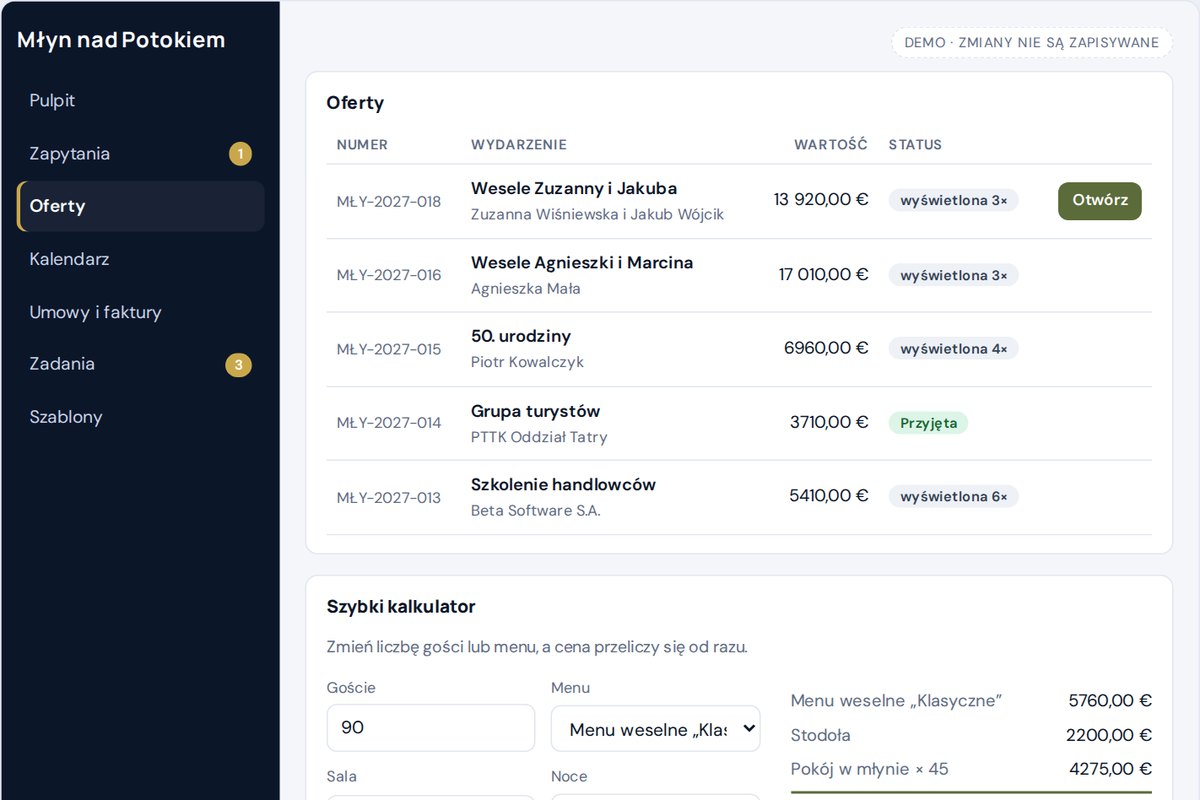
Task: Click the Przyjęta status chip
Action: point(928,423)
